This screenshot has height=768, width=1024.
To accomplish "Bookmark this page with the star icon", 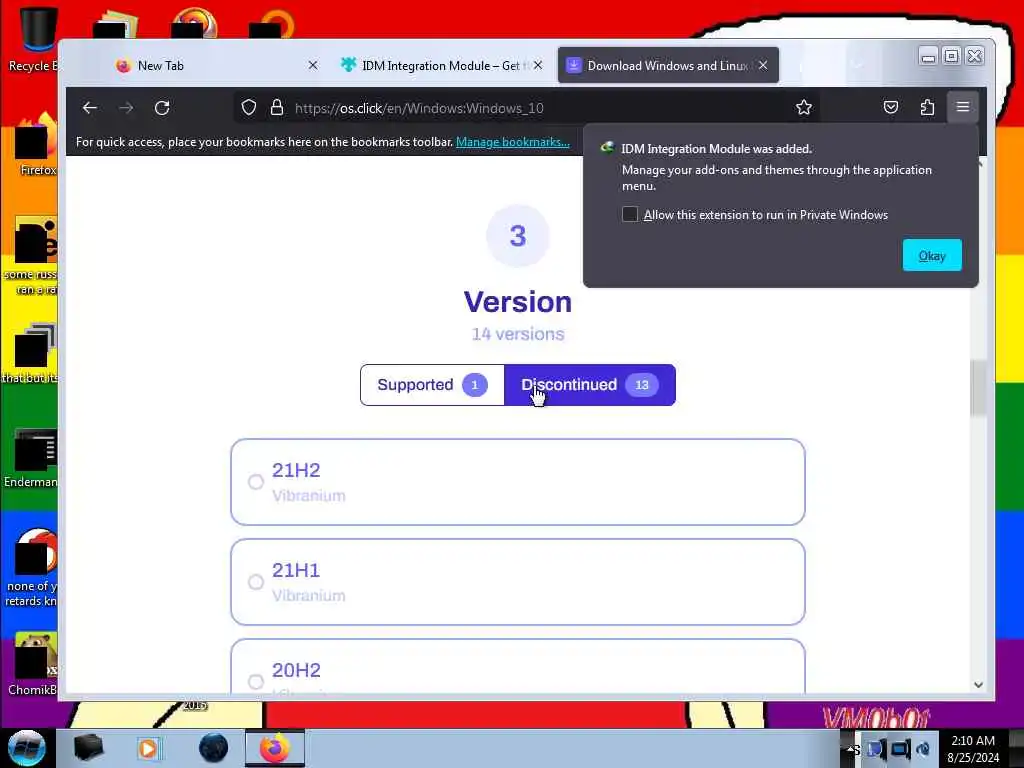I will coord(804,108).
